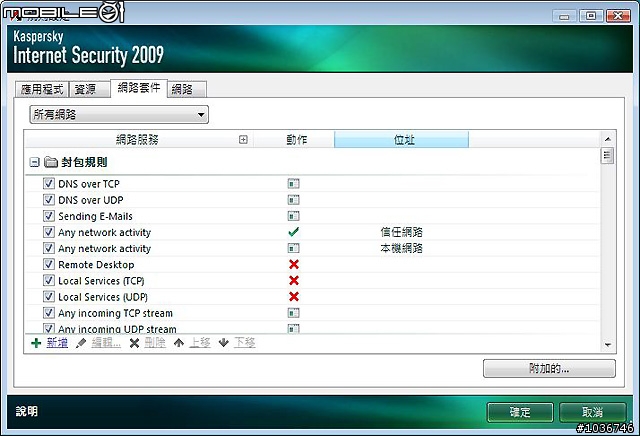
Task: Select the Remote Desktop row text
Action: point(96,265)
